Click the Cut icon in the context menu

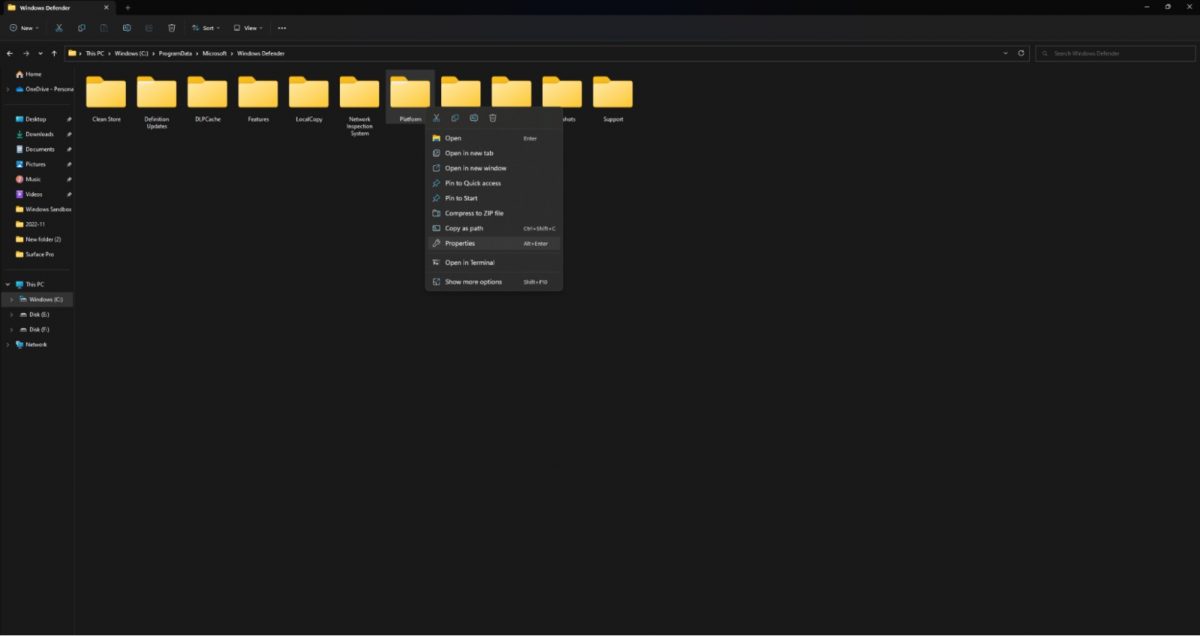[436, 118]
